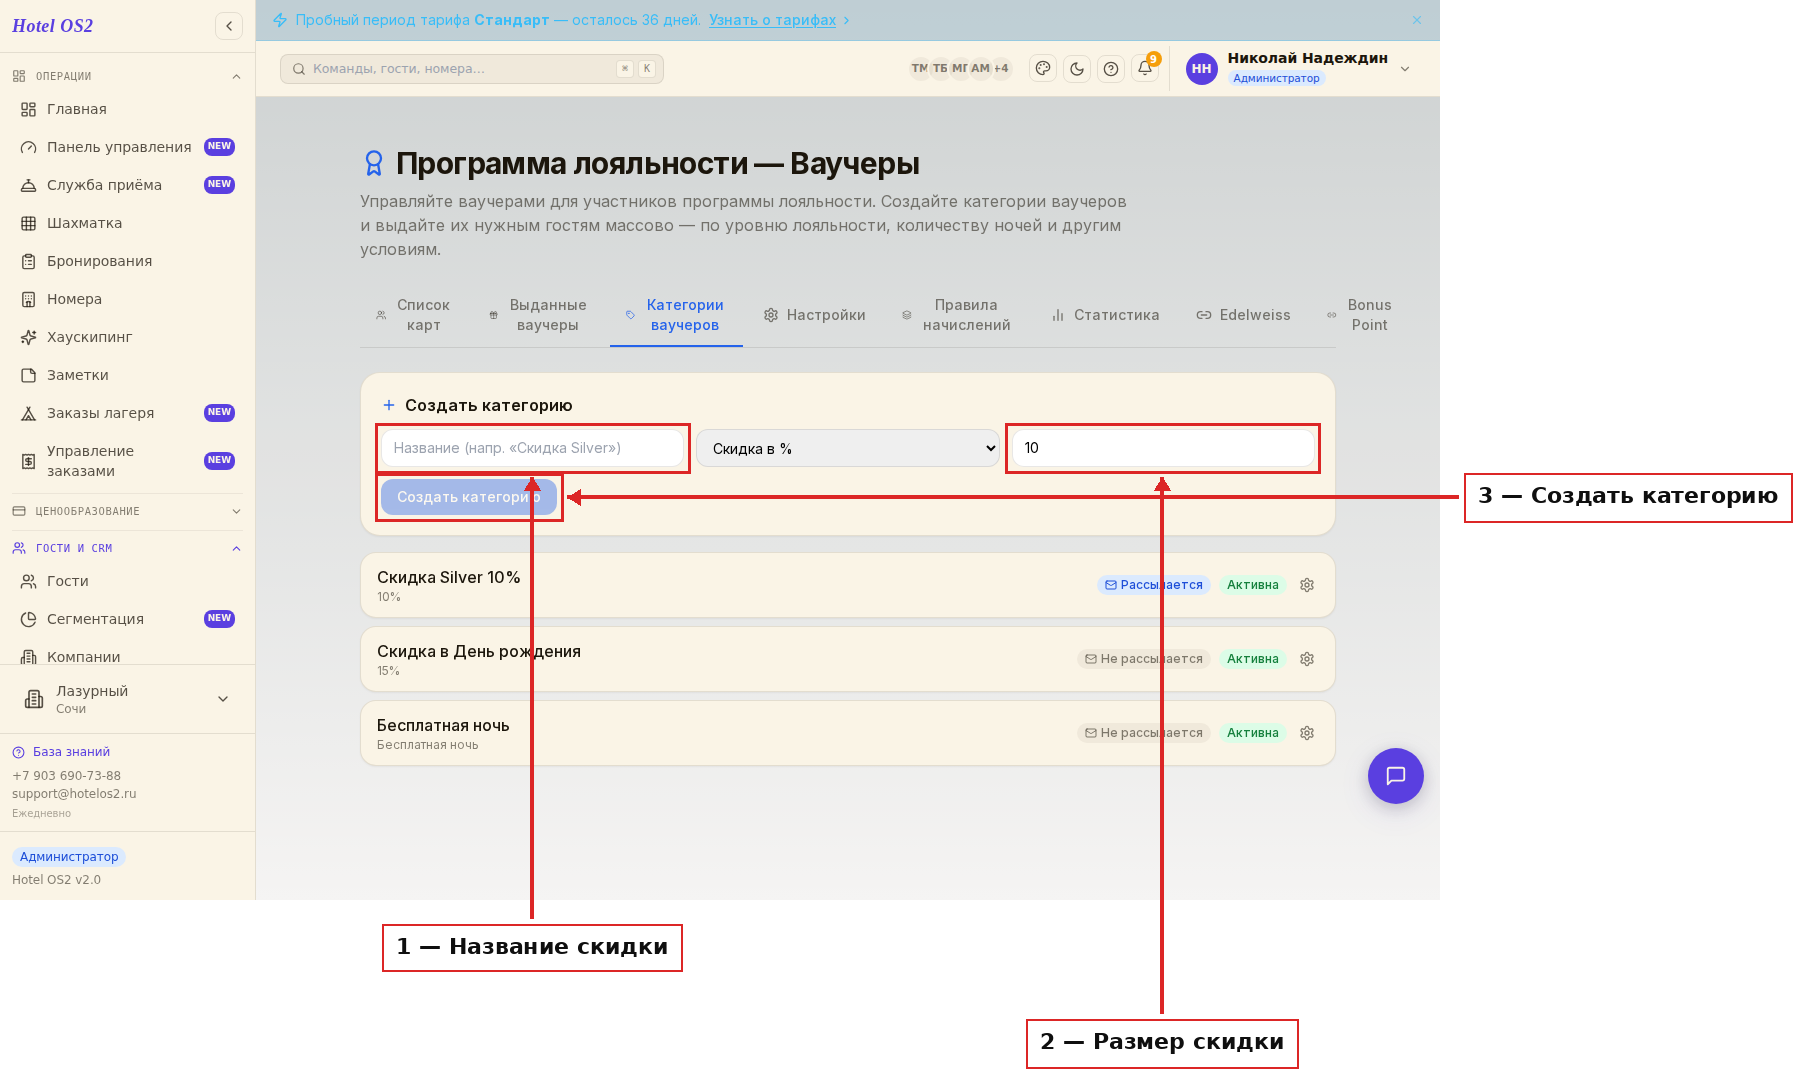Open Управление заказами

pyautogui.click(x=127, y=461)
